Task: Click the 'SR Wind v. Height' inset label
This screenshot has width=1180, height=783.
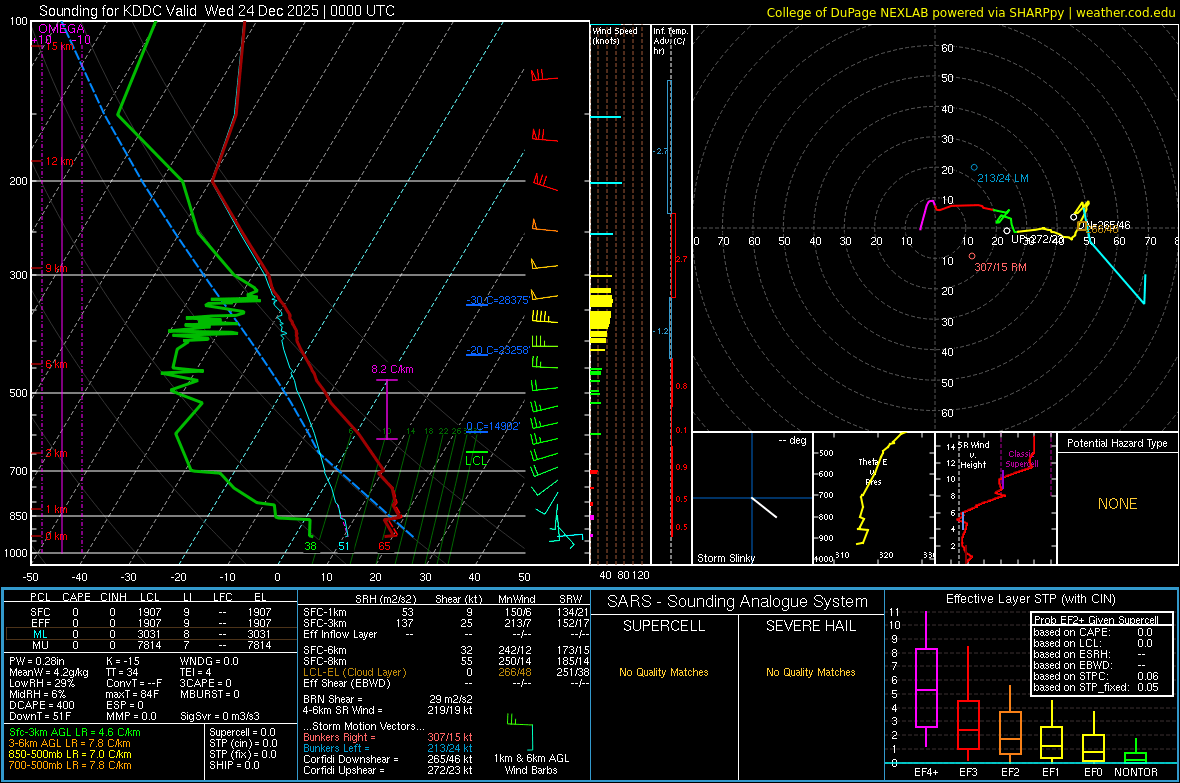Action: pyautogui.click(x=973, y=455)
